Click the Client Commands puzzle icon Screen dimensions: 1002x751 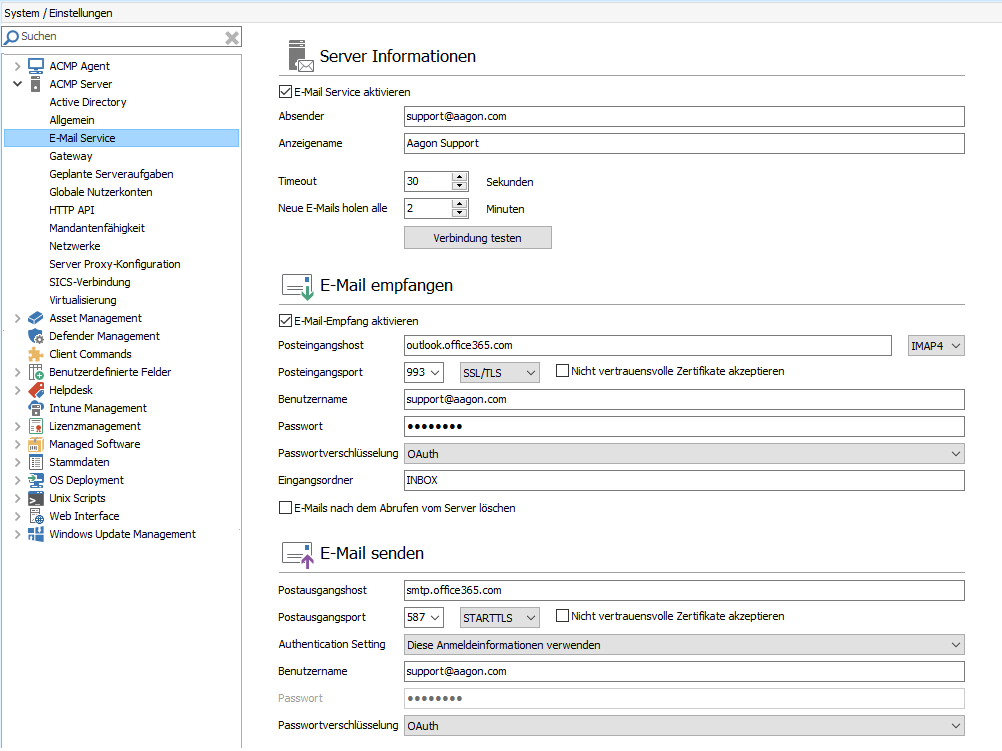tap(36, 354)
